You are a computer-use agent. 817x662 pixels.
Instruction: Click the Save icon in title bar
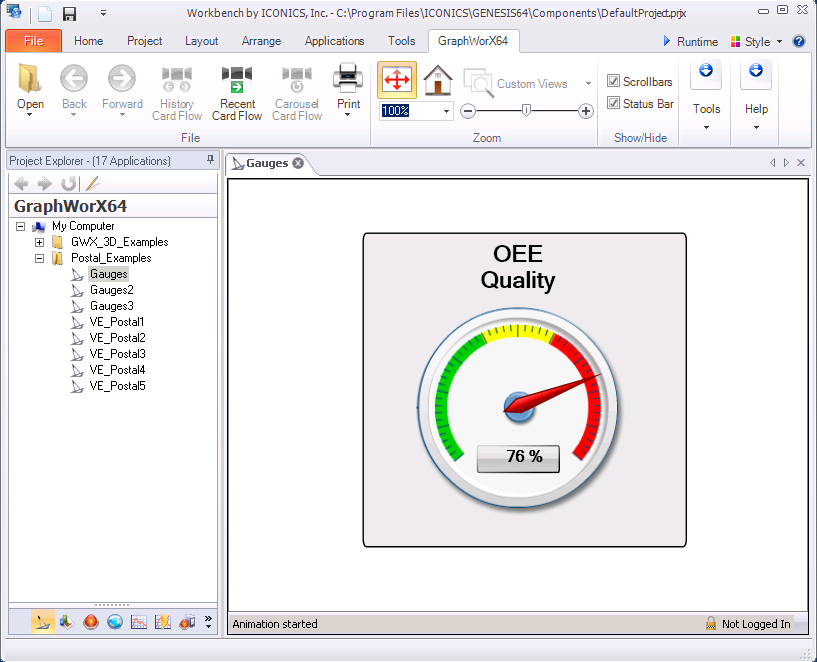pyautogui.click(x=69, y=14)
